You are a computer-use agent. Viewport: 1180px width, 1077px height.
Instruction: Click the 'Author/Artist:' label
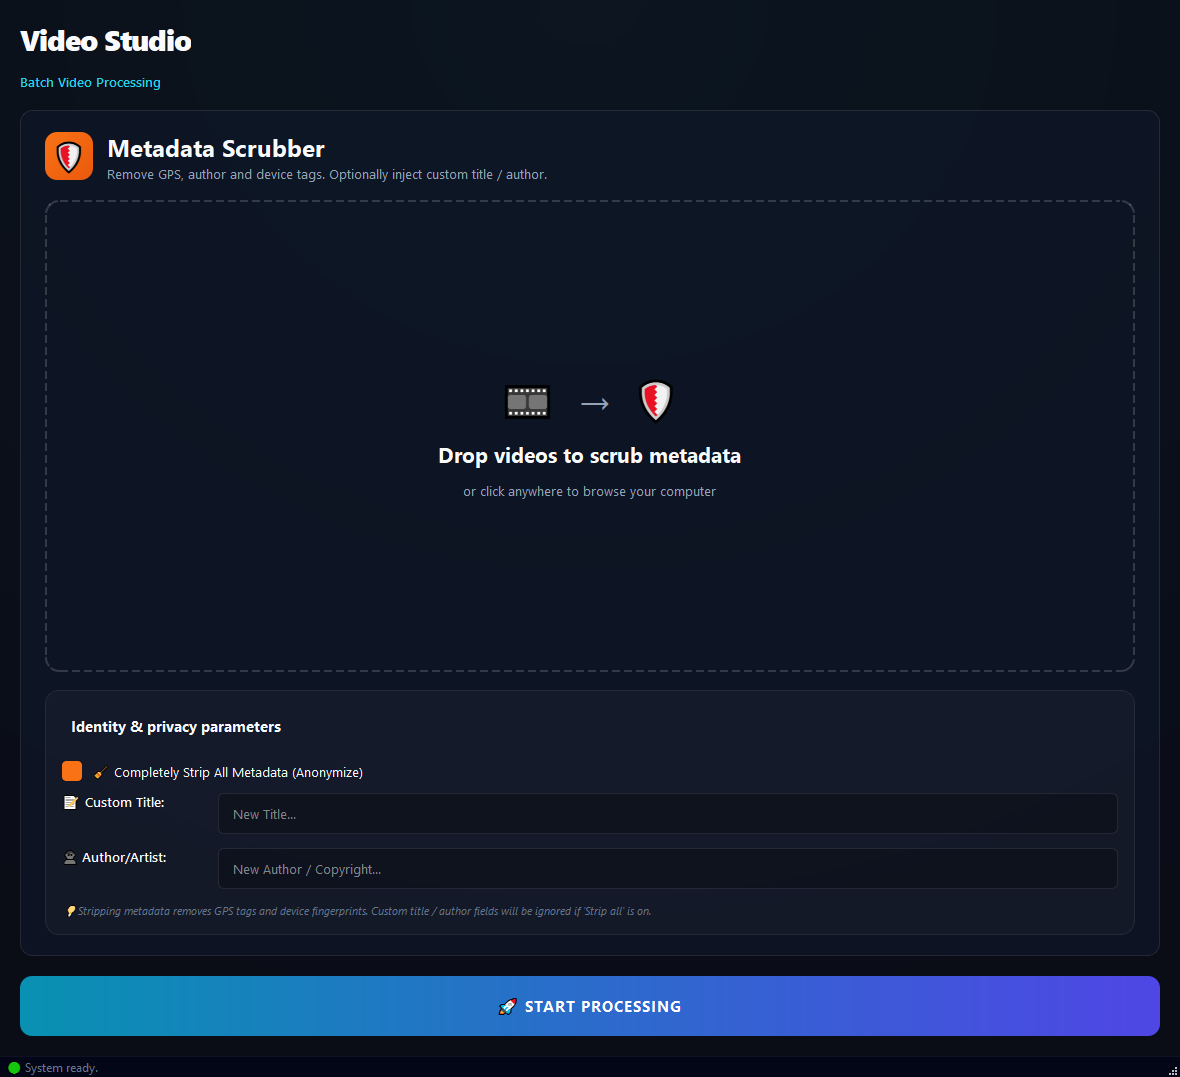[124, 857]
